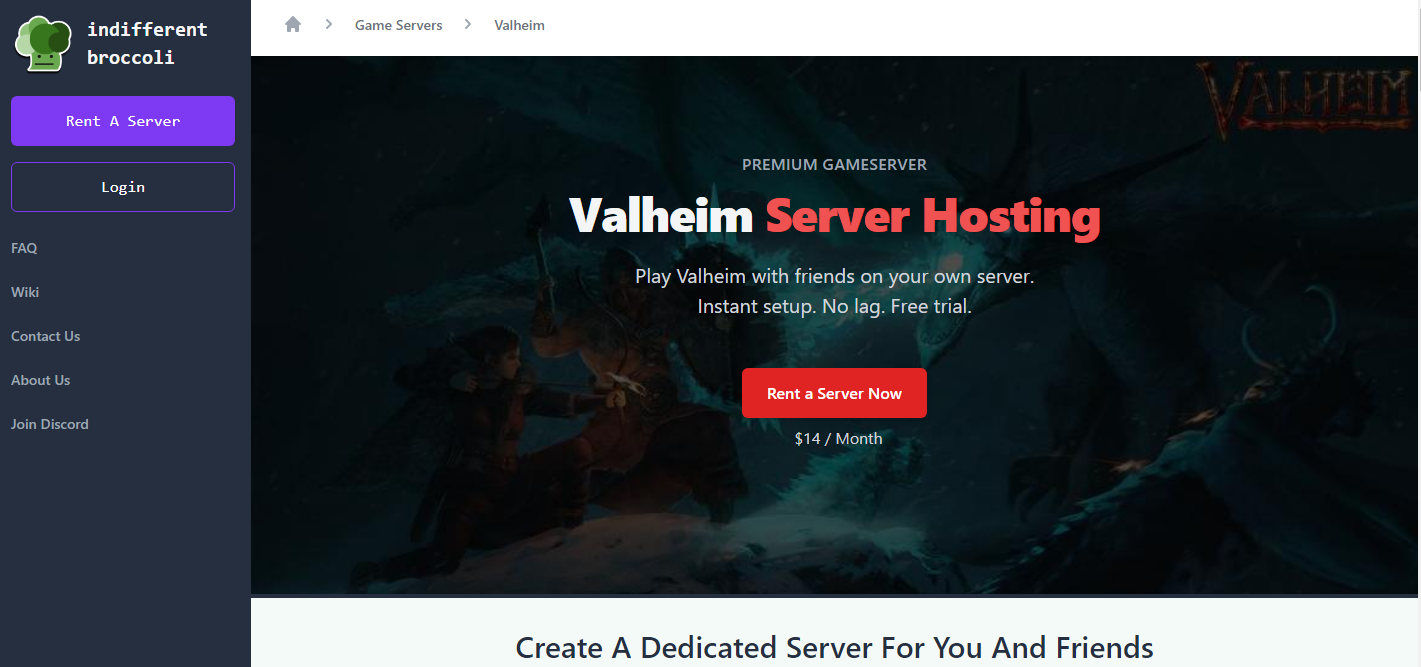Go to the Game Servers breadcrumb
Image resolution: width=1421 pixels, height=667 pixels.
coord(398,25)
